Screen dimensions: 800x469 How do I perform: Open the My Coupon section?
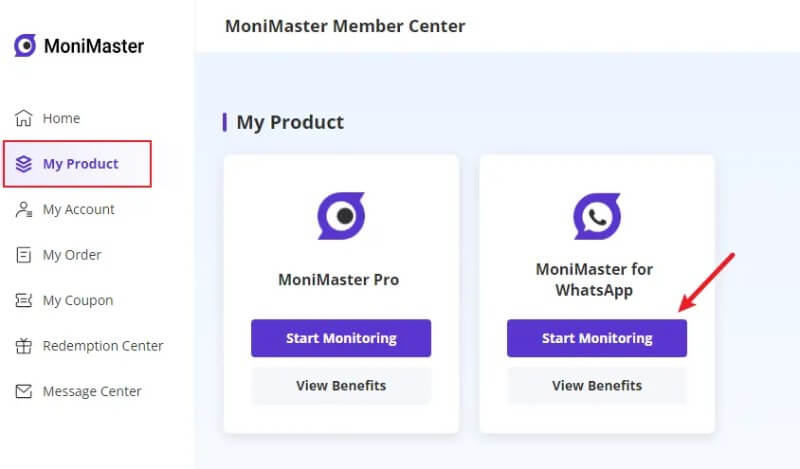pos(77,300)
